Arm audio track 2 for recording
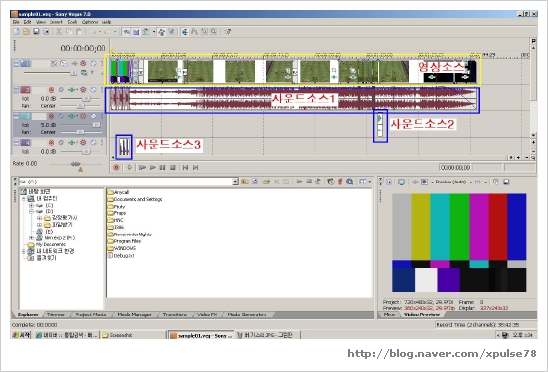 tap(51, 90)
